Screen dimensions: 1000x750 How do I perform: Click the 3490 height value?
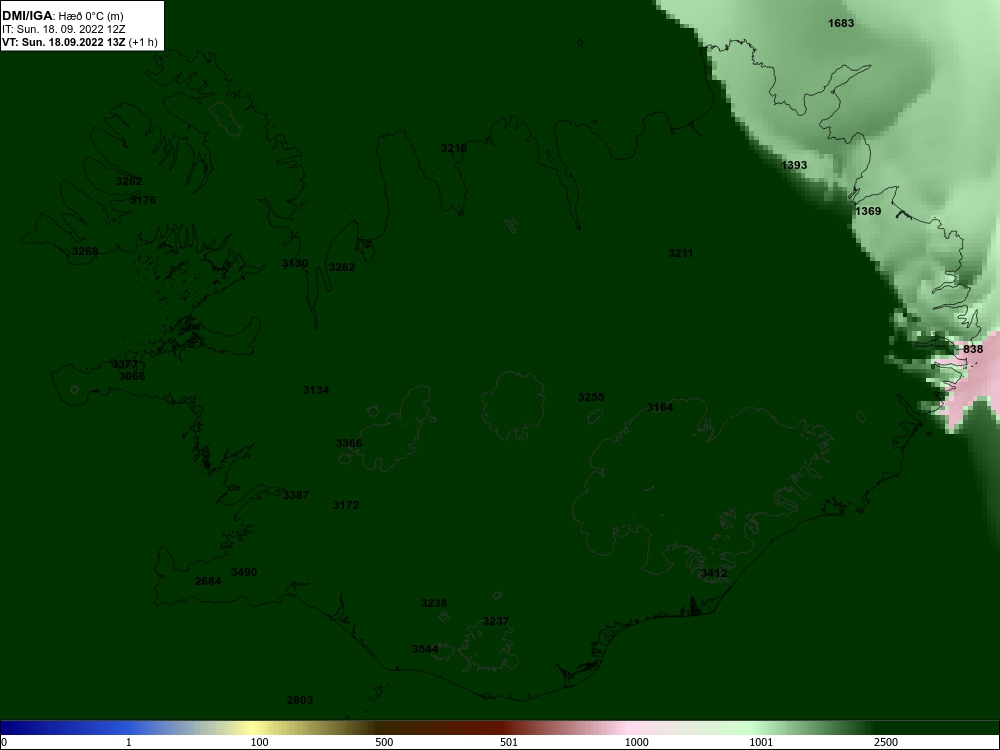click(x=244, y=572)
